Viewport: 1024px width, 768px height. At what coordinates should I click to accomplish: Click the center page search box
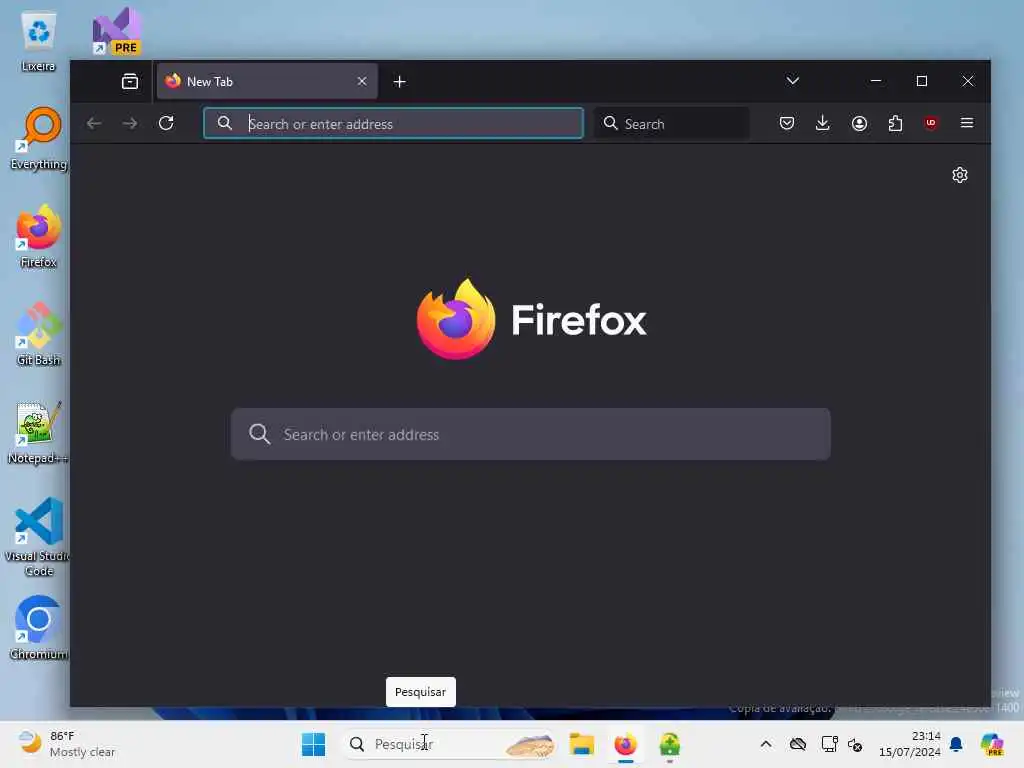click(x=531, y=434)
